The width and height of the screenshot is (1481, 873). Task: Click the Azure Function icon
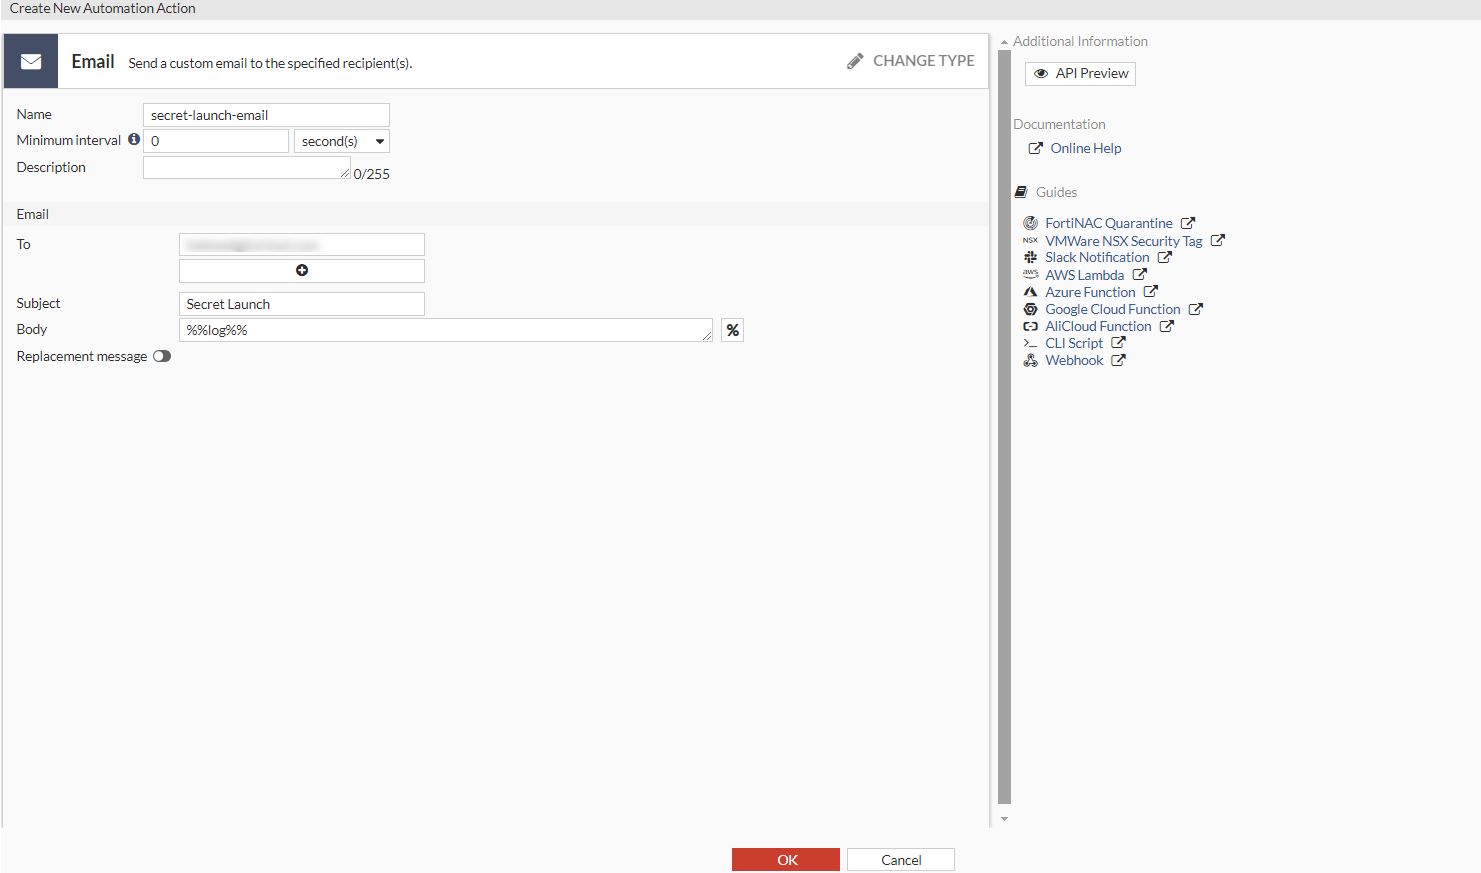[x=1030, y=292]
